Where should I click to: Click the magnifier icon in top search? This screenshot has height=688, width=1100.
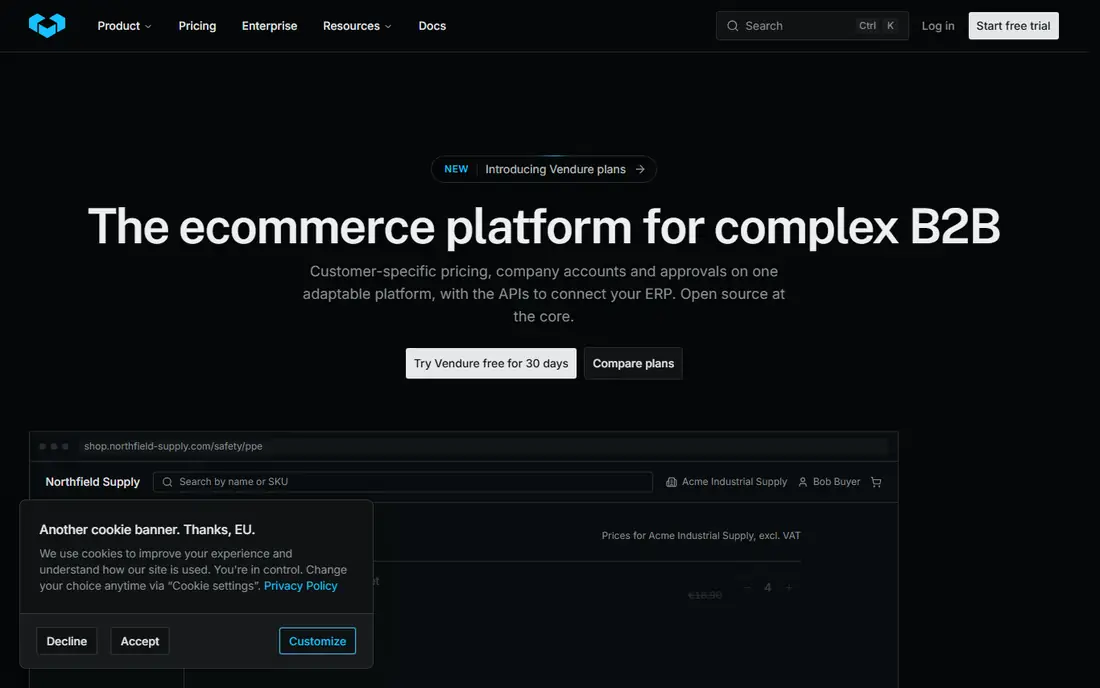tap(732, 26)
